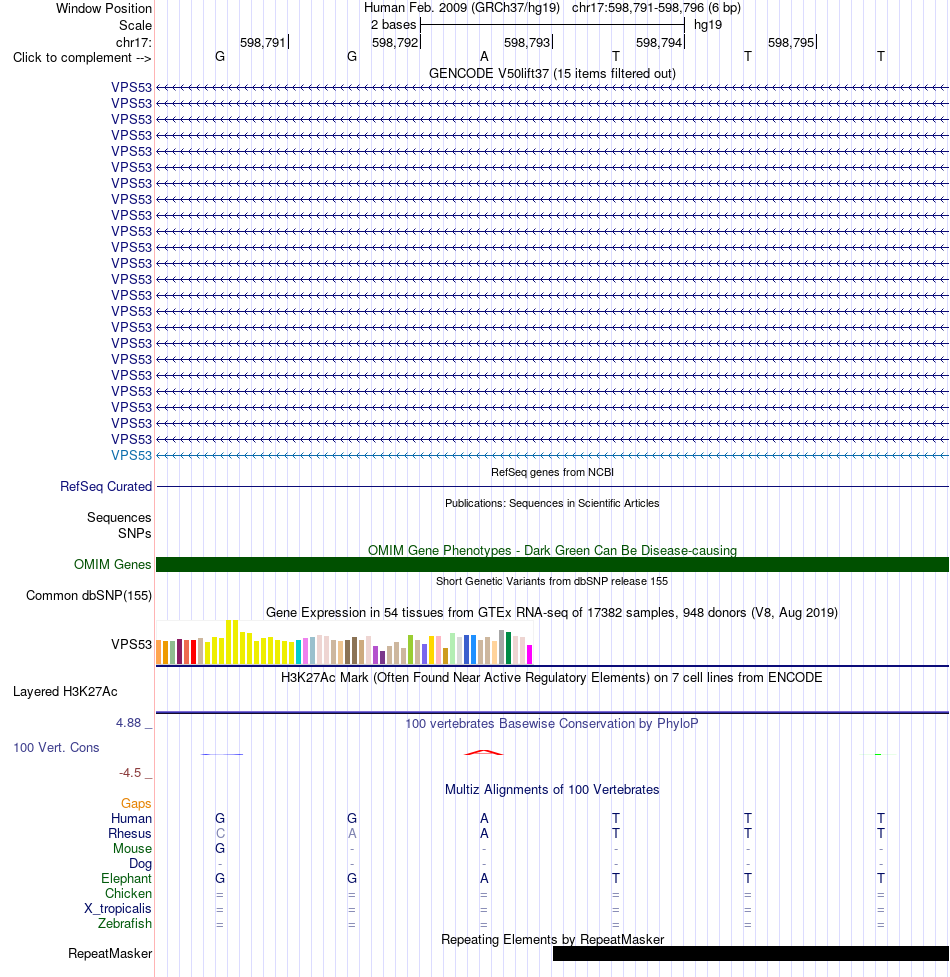950x977 pixels.
Task: Open 'Short Genetic Variants from dbSNP release 155' title
Action: [552, 581]
